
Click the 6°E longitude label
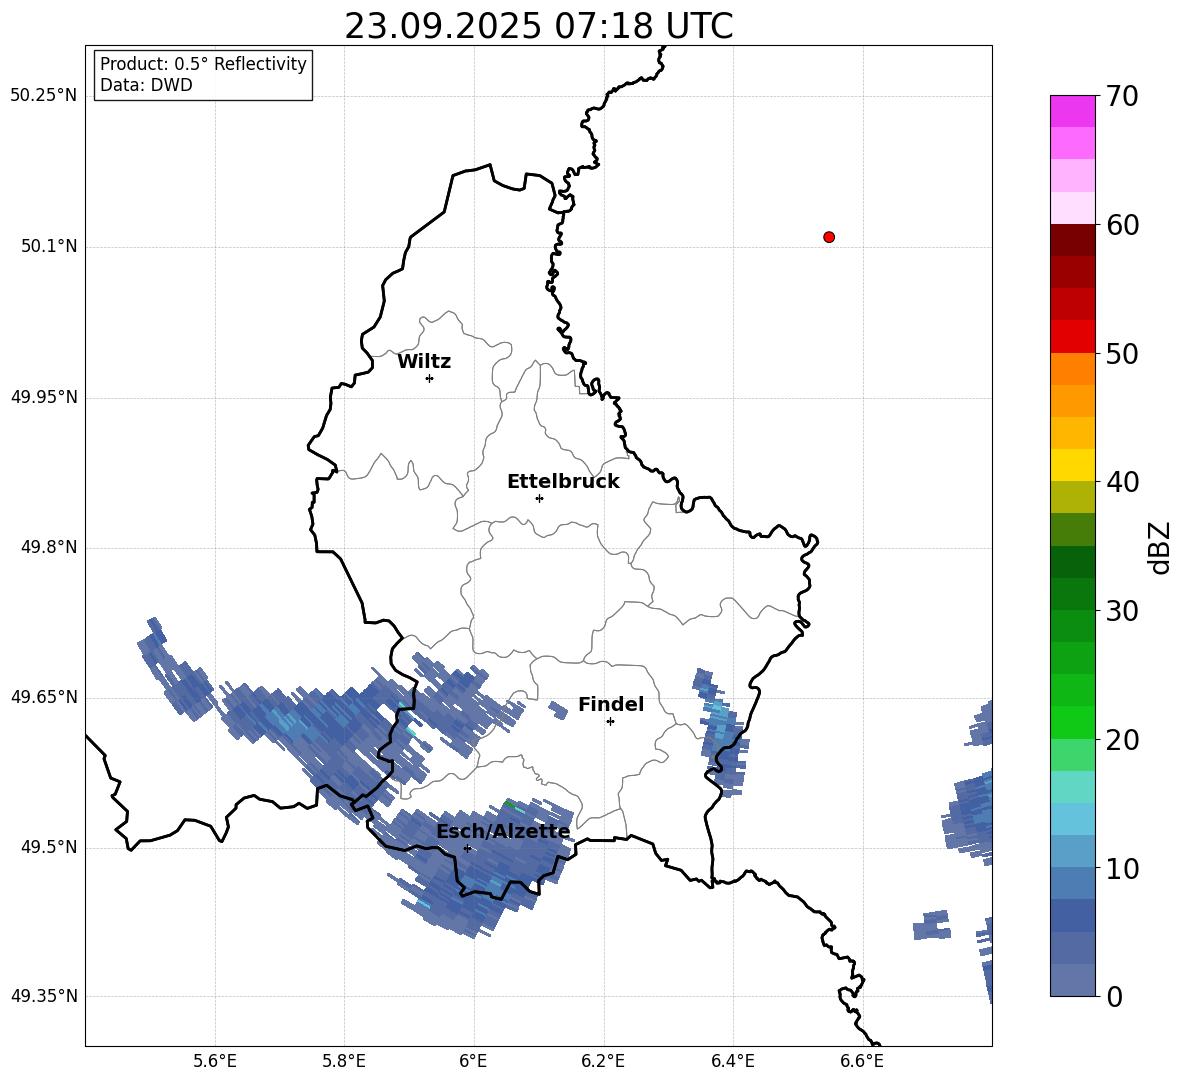(473, 1061)
